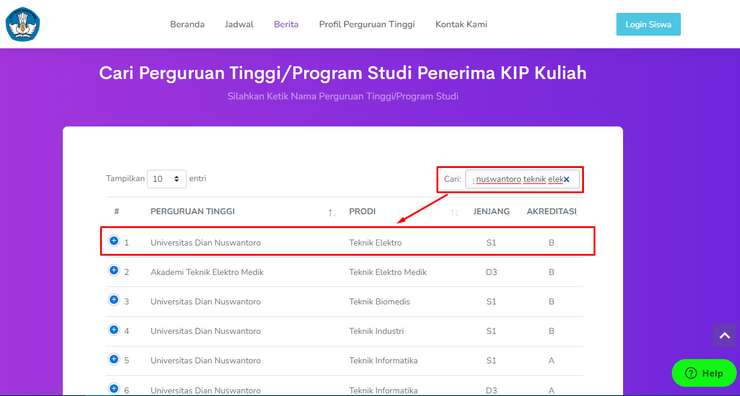
Task: Open the Berita menu item
Action: [x=286, y=24]
